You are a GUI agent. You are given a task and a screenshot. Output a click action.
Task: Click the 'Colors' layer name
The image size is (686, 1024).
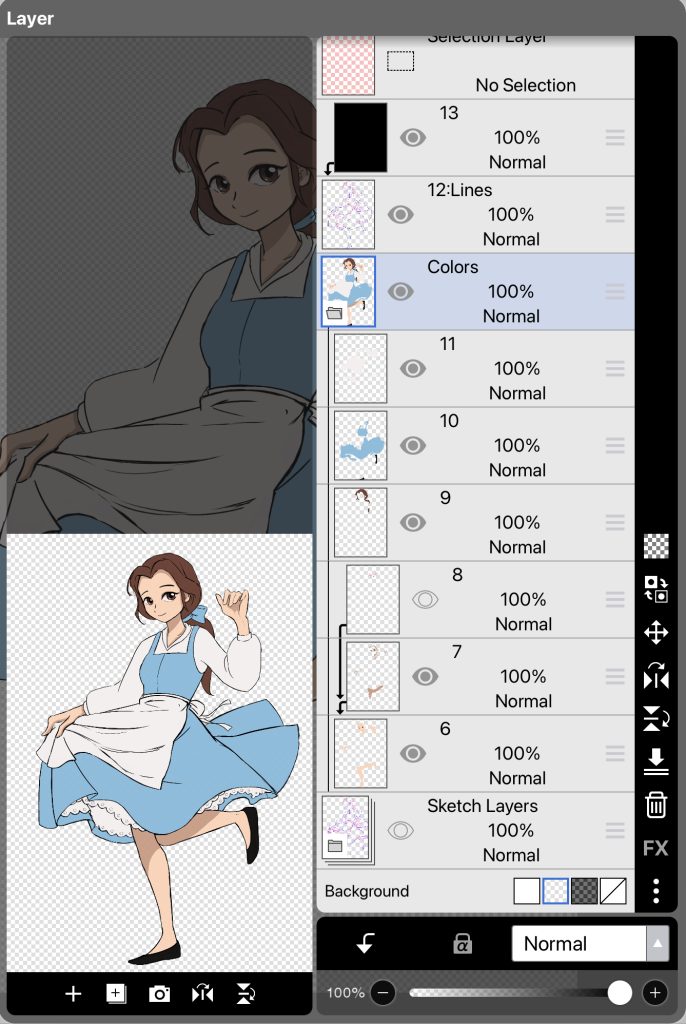tap(453, 266)
